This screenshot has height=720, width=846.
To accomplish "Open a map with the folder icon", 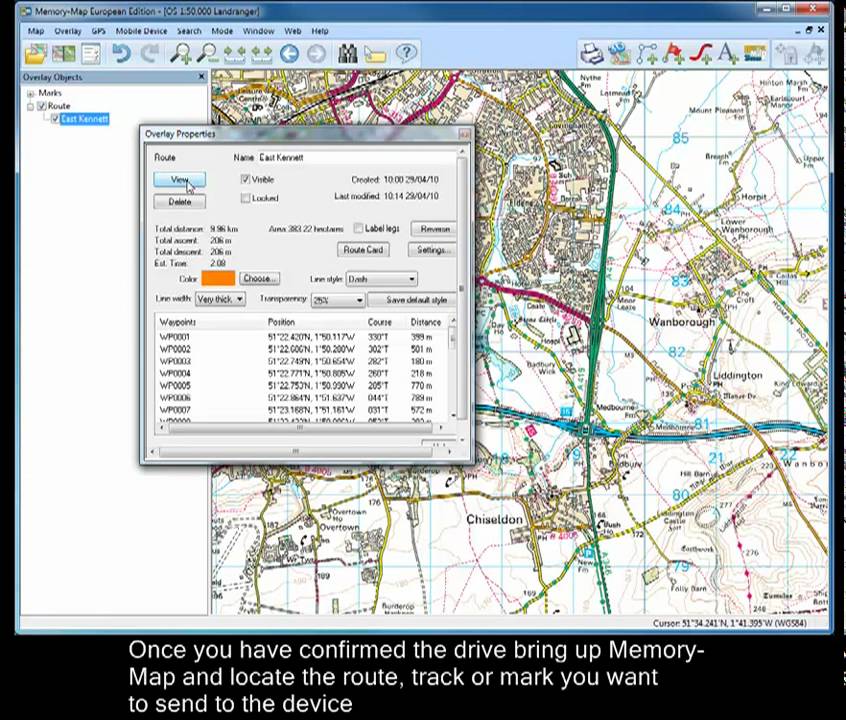I will coord(36,53).
